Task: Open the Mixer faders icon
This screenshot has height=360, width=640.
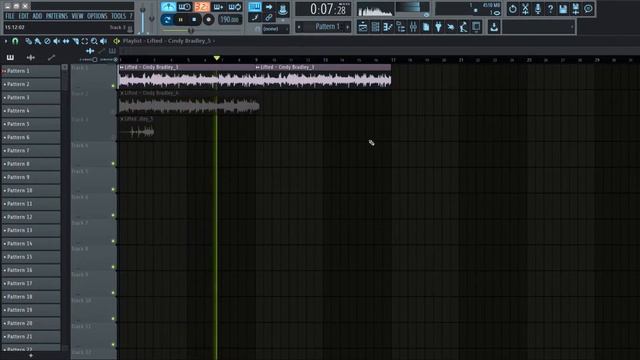Action: [413, 27]
